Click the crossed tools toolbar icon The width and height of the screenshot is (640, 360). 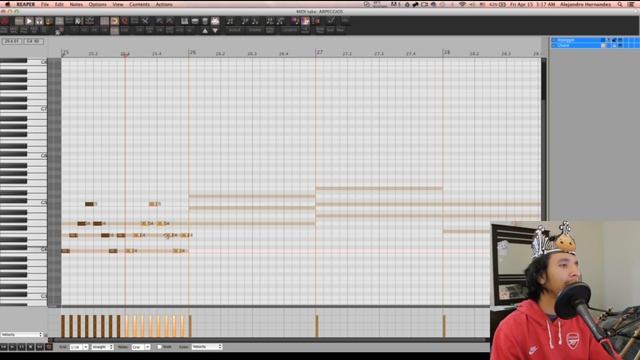[145, 21]
